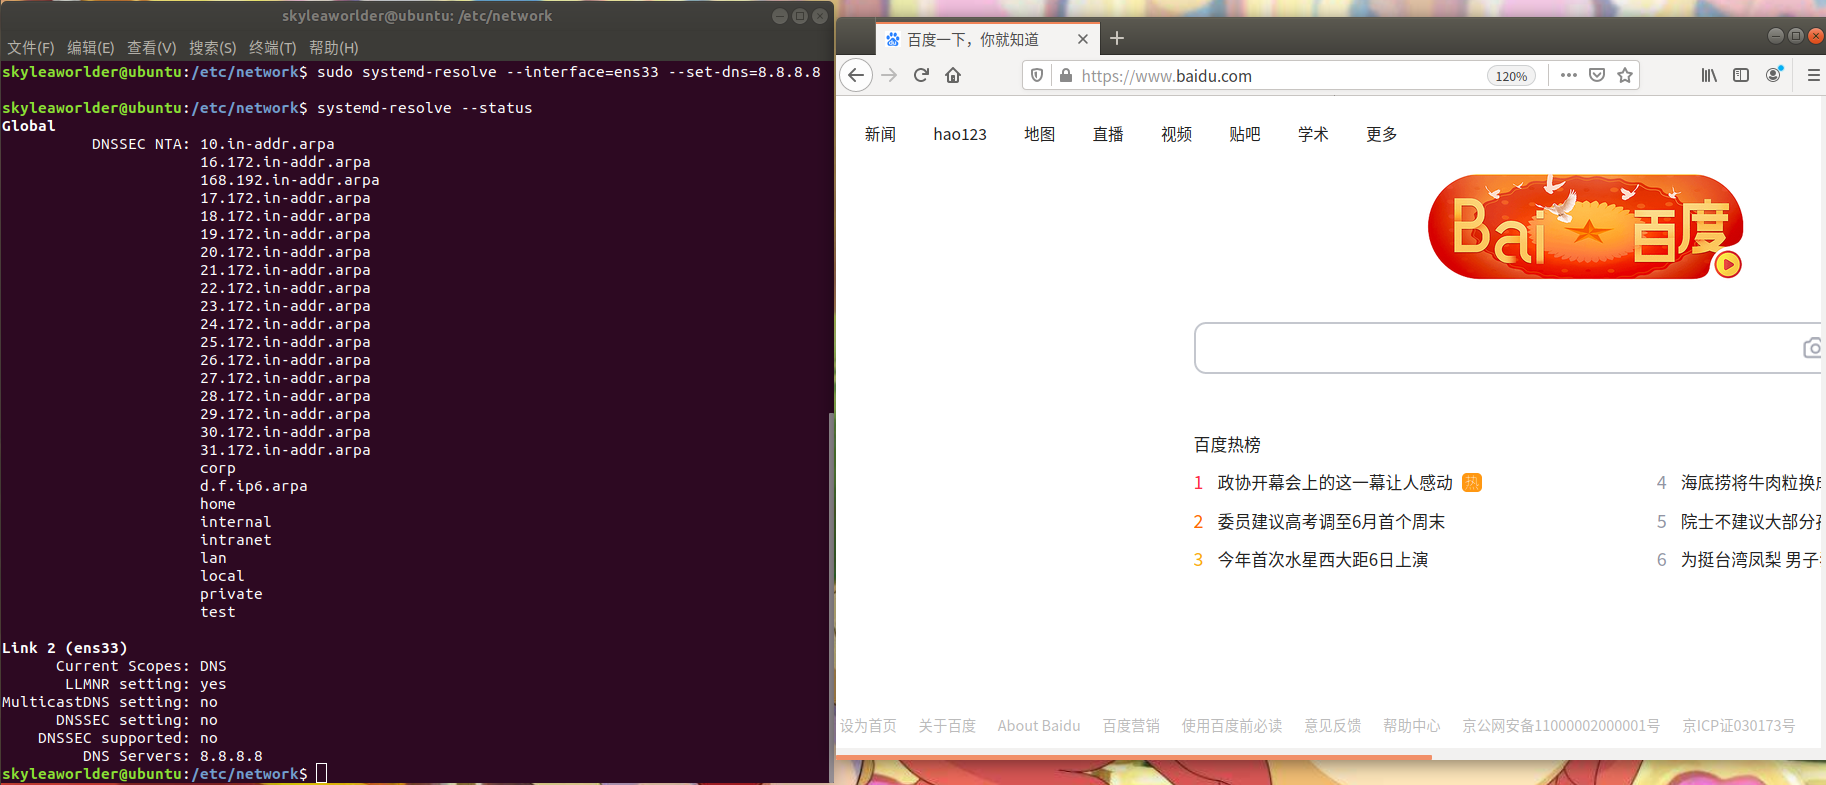The height and width of the screenshot is (785, 1826).
Task: Open terminal 帮助(H) menu
Action: click(x=334, y=47)
